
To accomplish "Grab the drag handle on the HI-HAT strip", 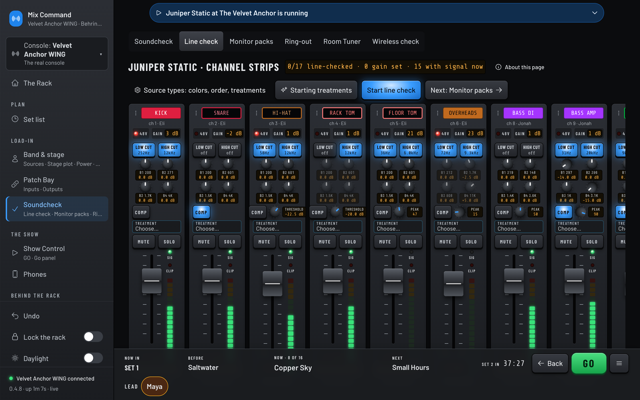I will coord(256,113).
